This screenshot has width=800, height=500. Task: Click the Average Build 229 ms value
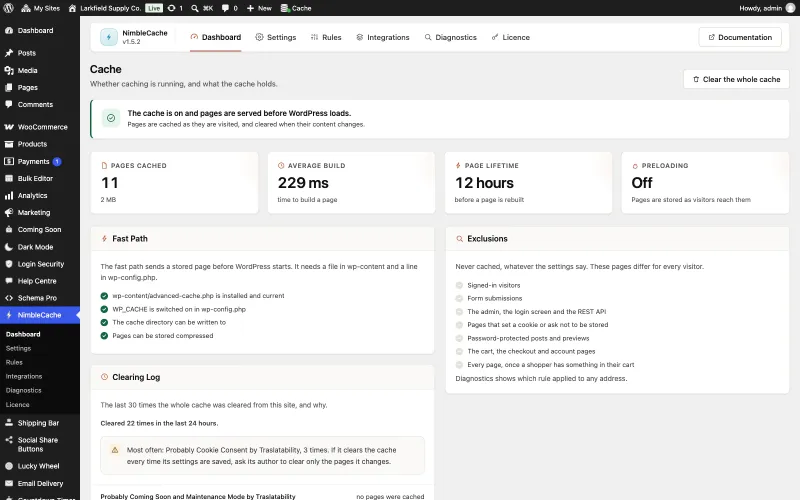click(x=303, y=183)
